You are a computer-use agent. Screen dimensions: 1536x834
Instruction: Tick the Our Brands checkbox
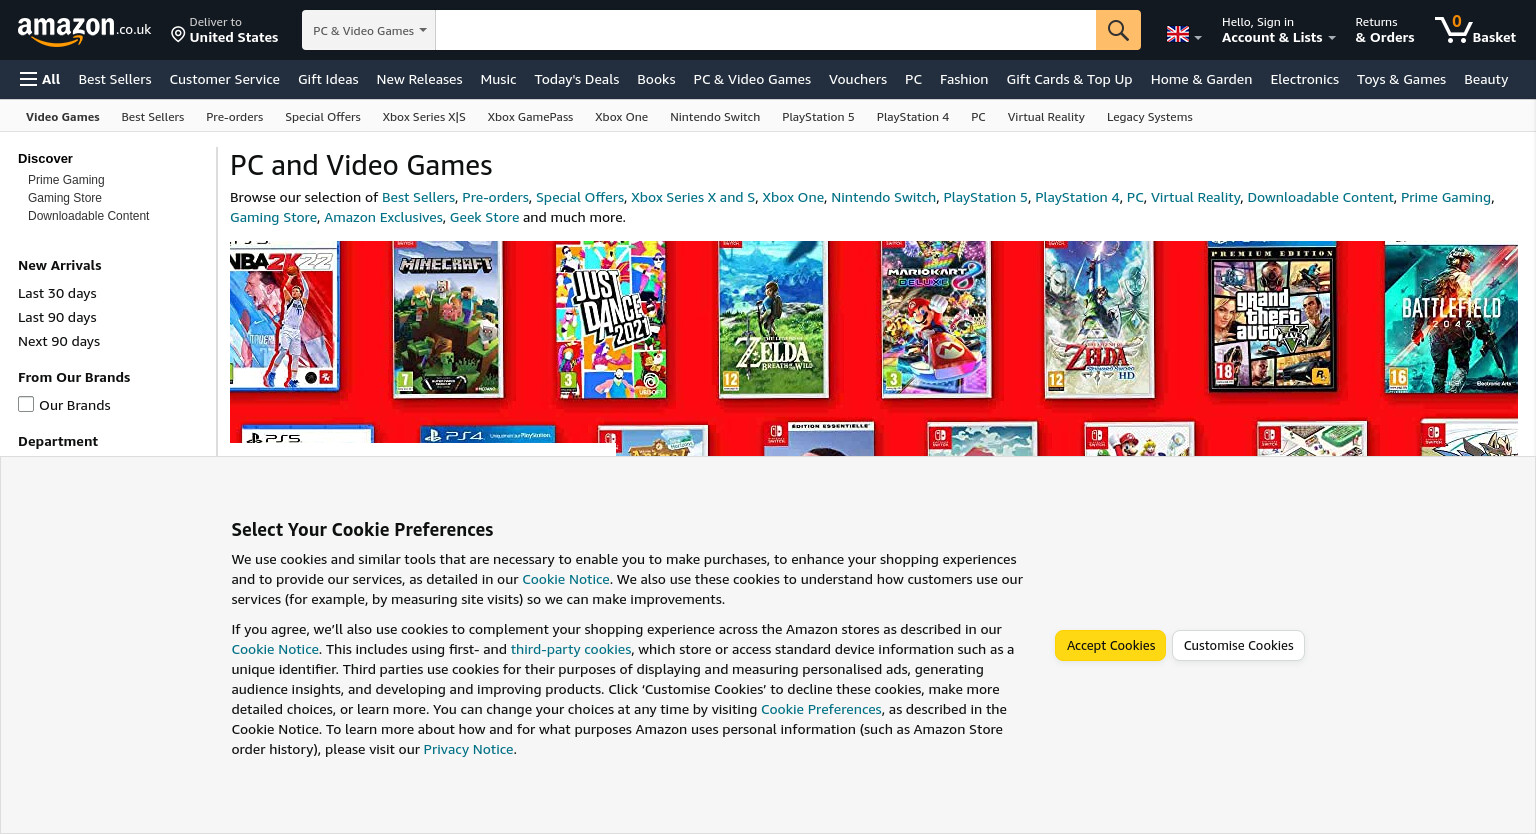[x=26, y=404]
